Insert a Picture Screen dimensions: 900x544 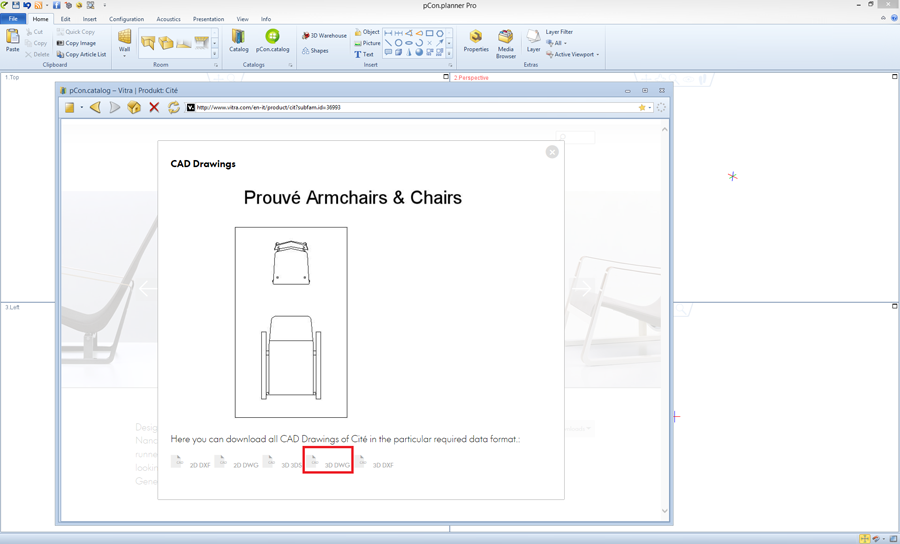coord(367,43)
